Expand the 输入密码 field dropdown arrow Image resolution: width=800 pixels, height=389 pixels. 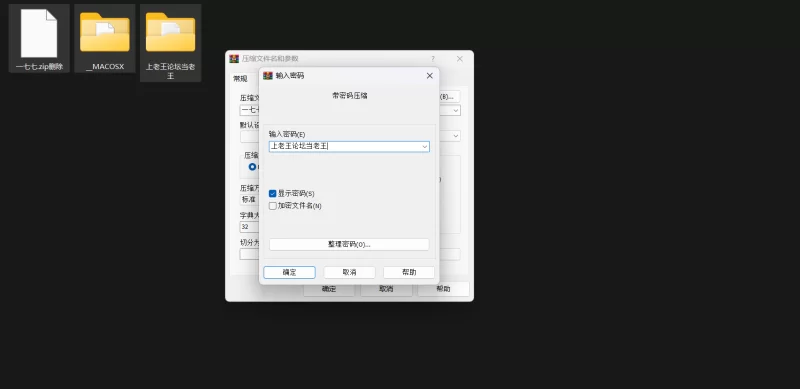(424, 147)
